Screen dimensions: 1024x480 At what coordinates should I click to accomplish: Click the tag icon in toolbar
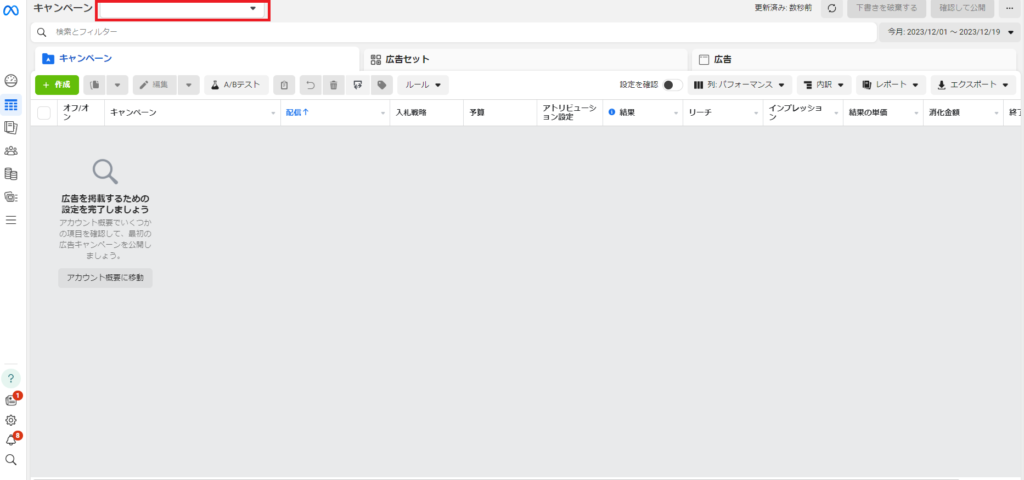pyautogui.click(x=380, y=85)
